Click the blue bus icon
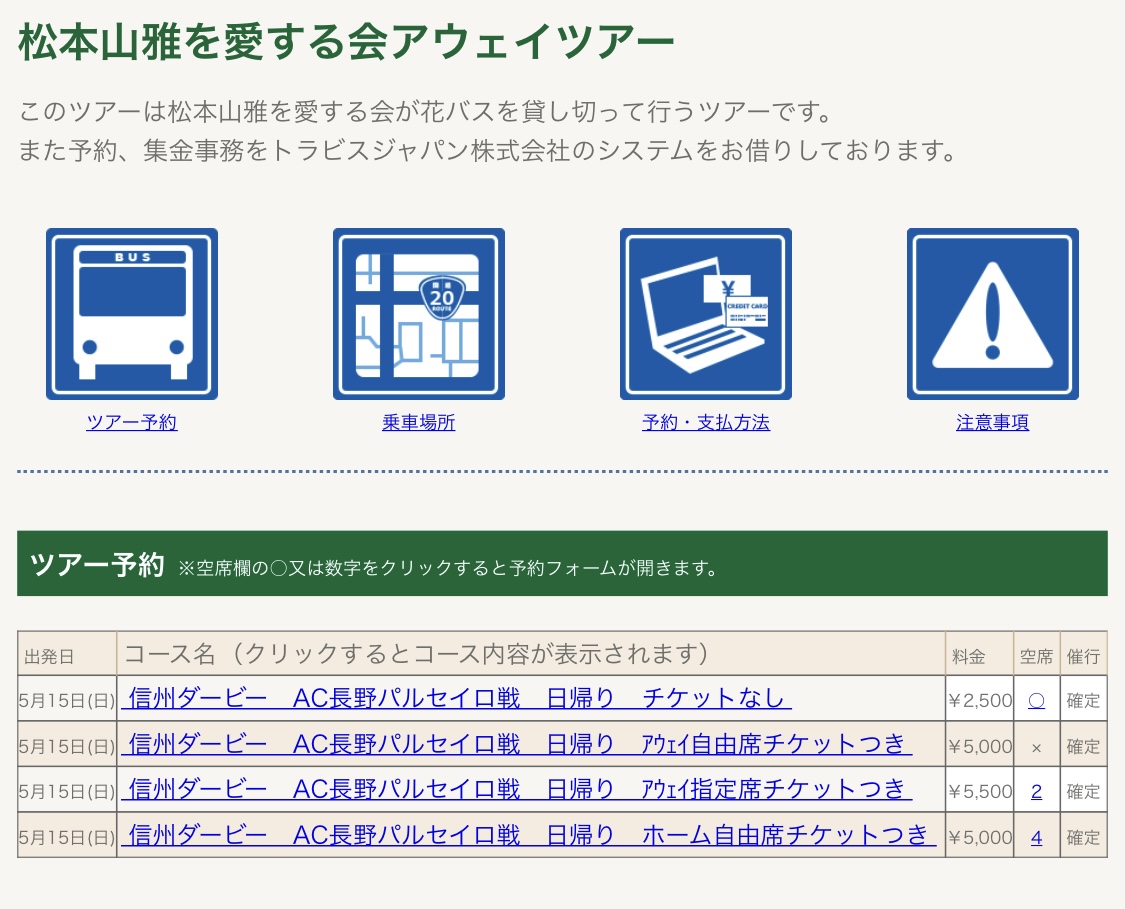This screenshot has width=1125, height=909. (132, 314)
